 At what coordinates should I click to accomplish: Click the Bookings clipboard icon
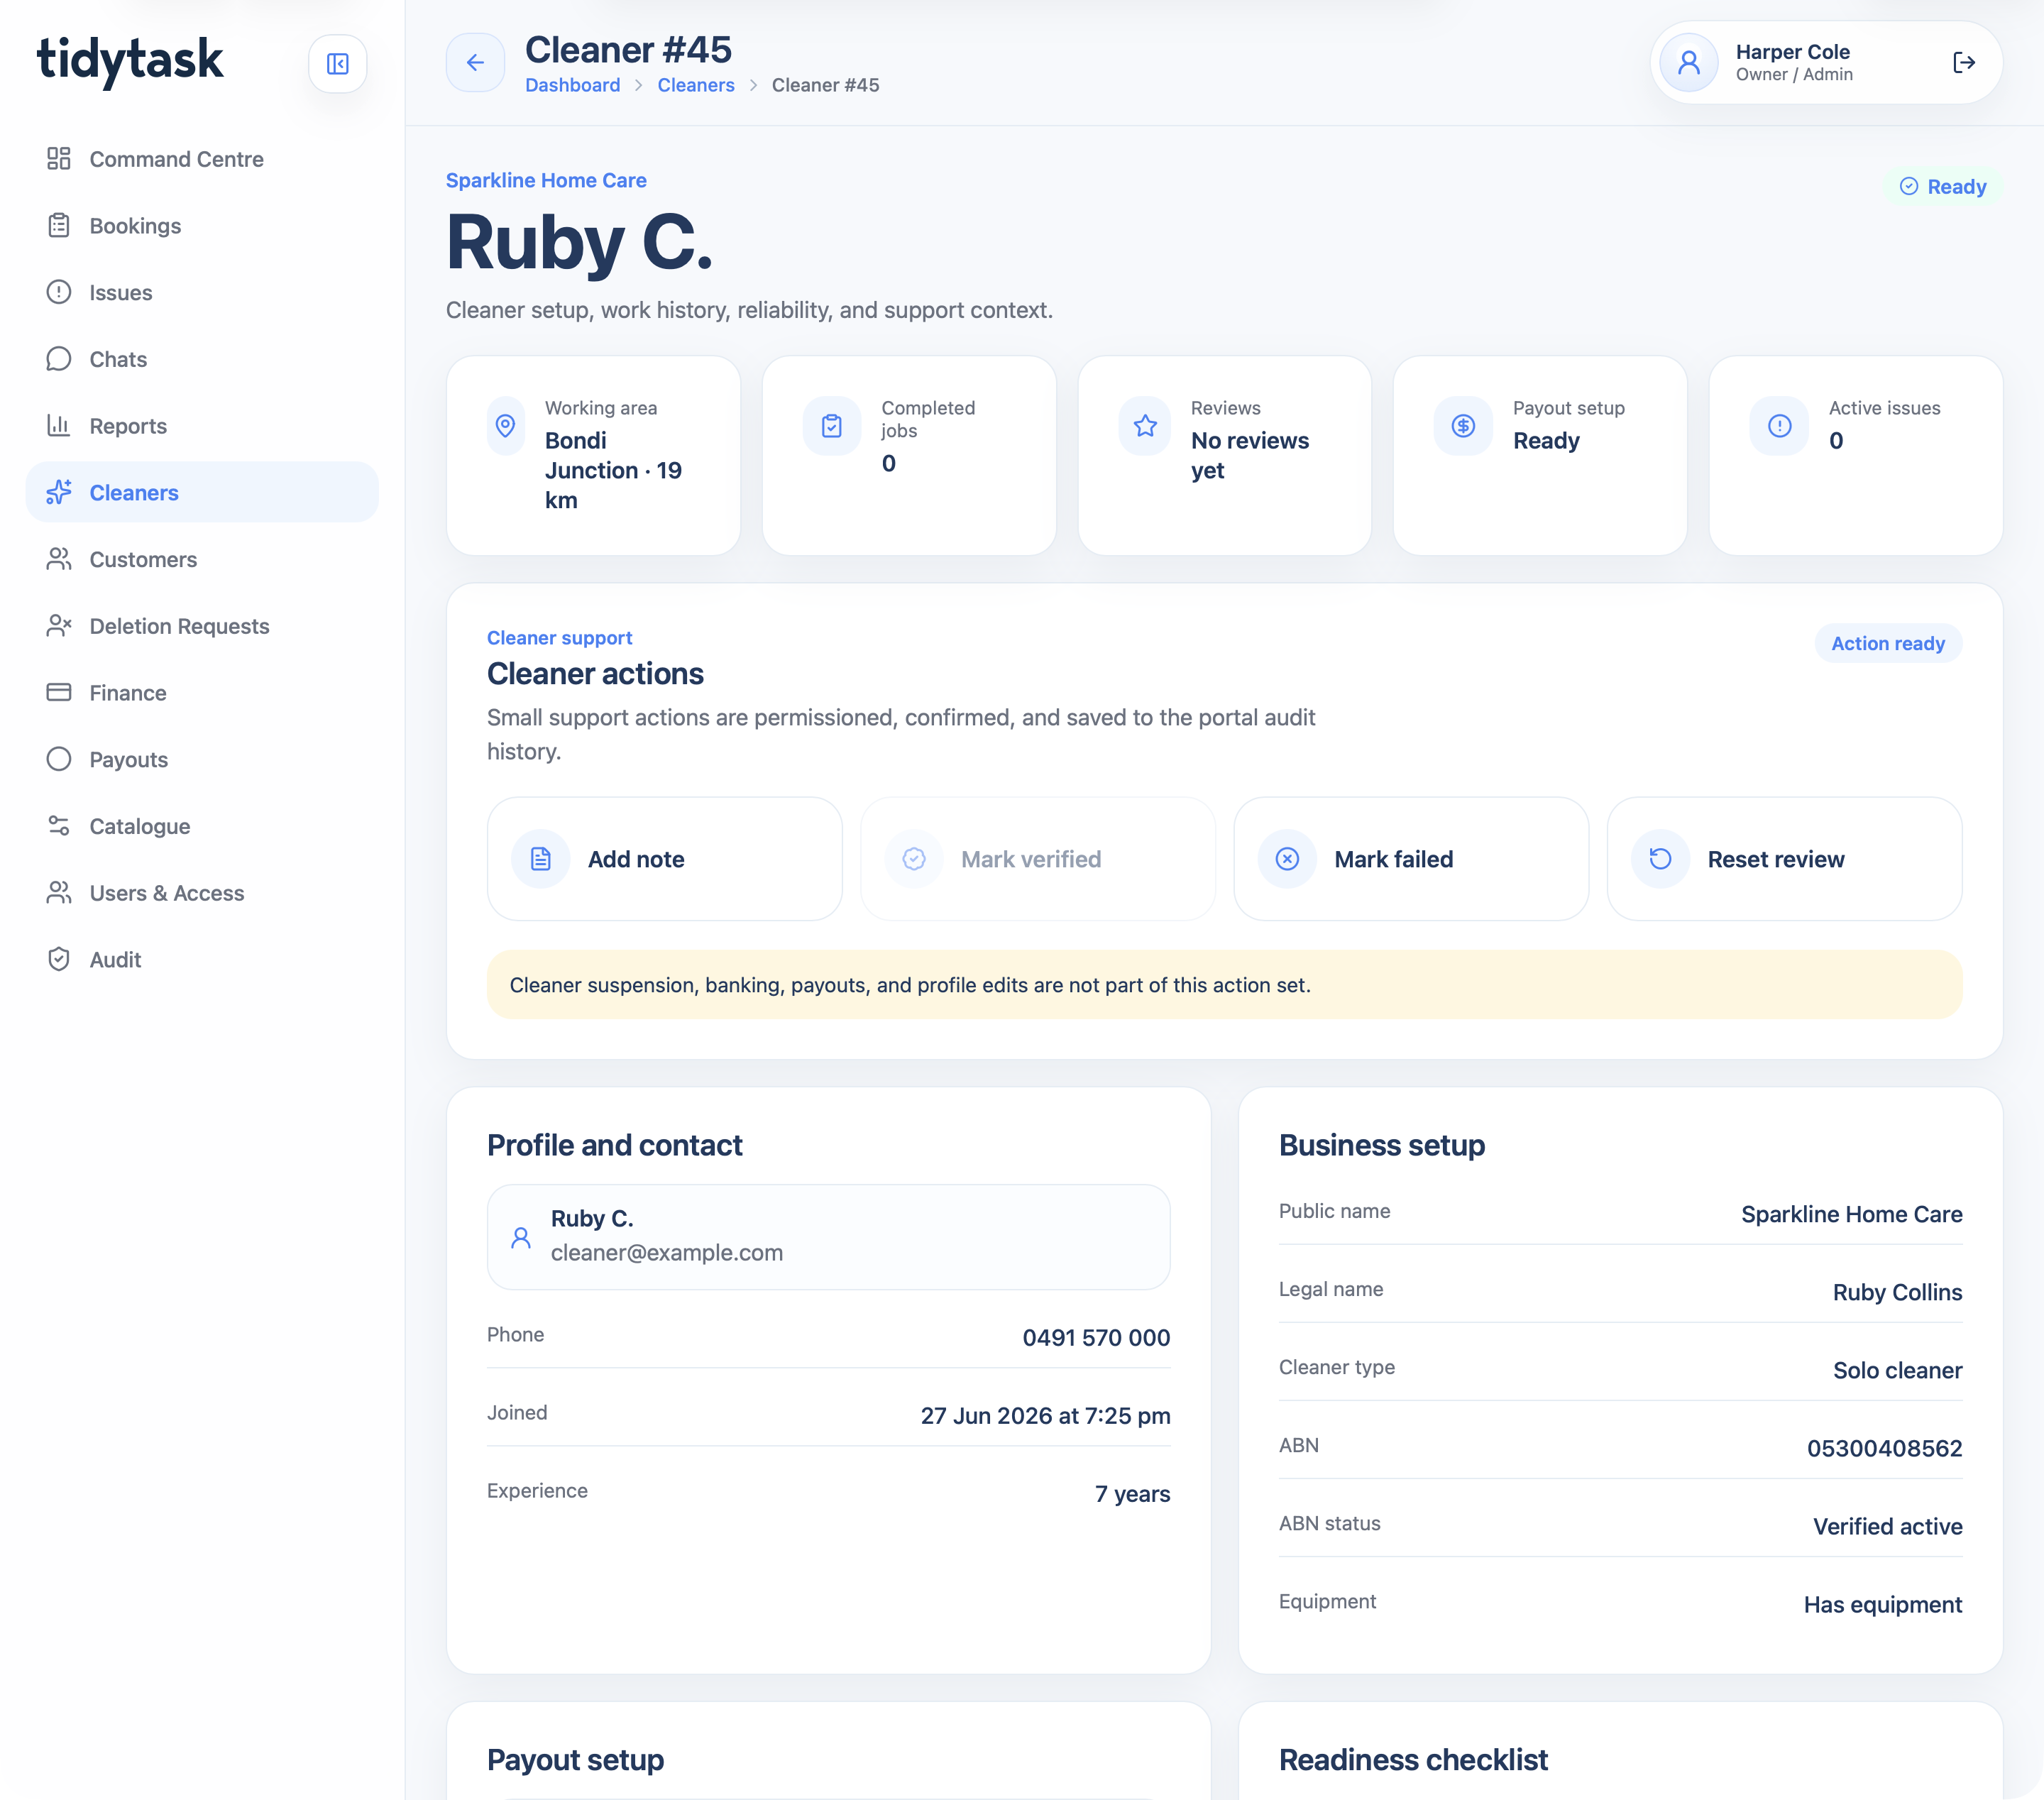point(59,226)
